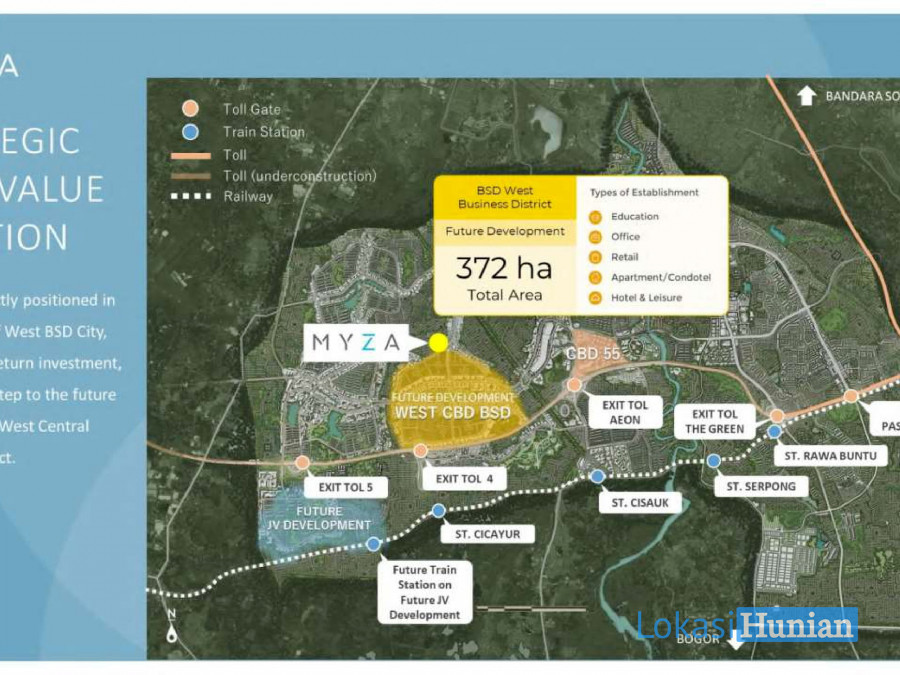The image size is (900, 675).
Task: Select the Apartment/Condotel icon
Action: click(595, 278)
